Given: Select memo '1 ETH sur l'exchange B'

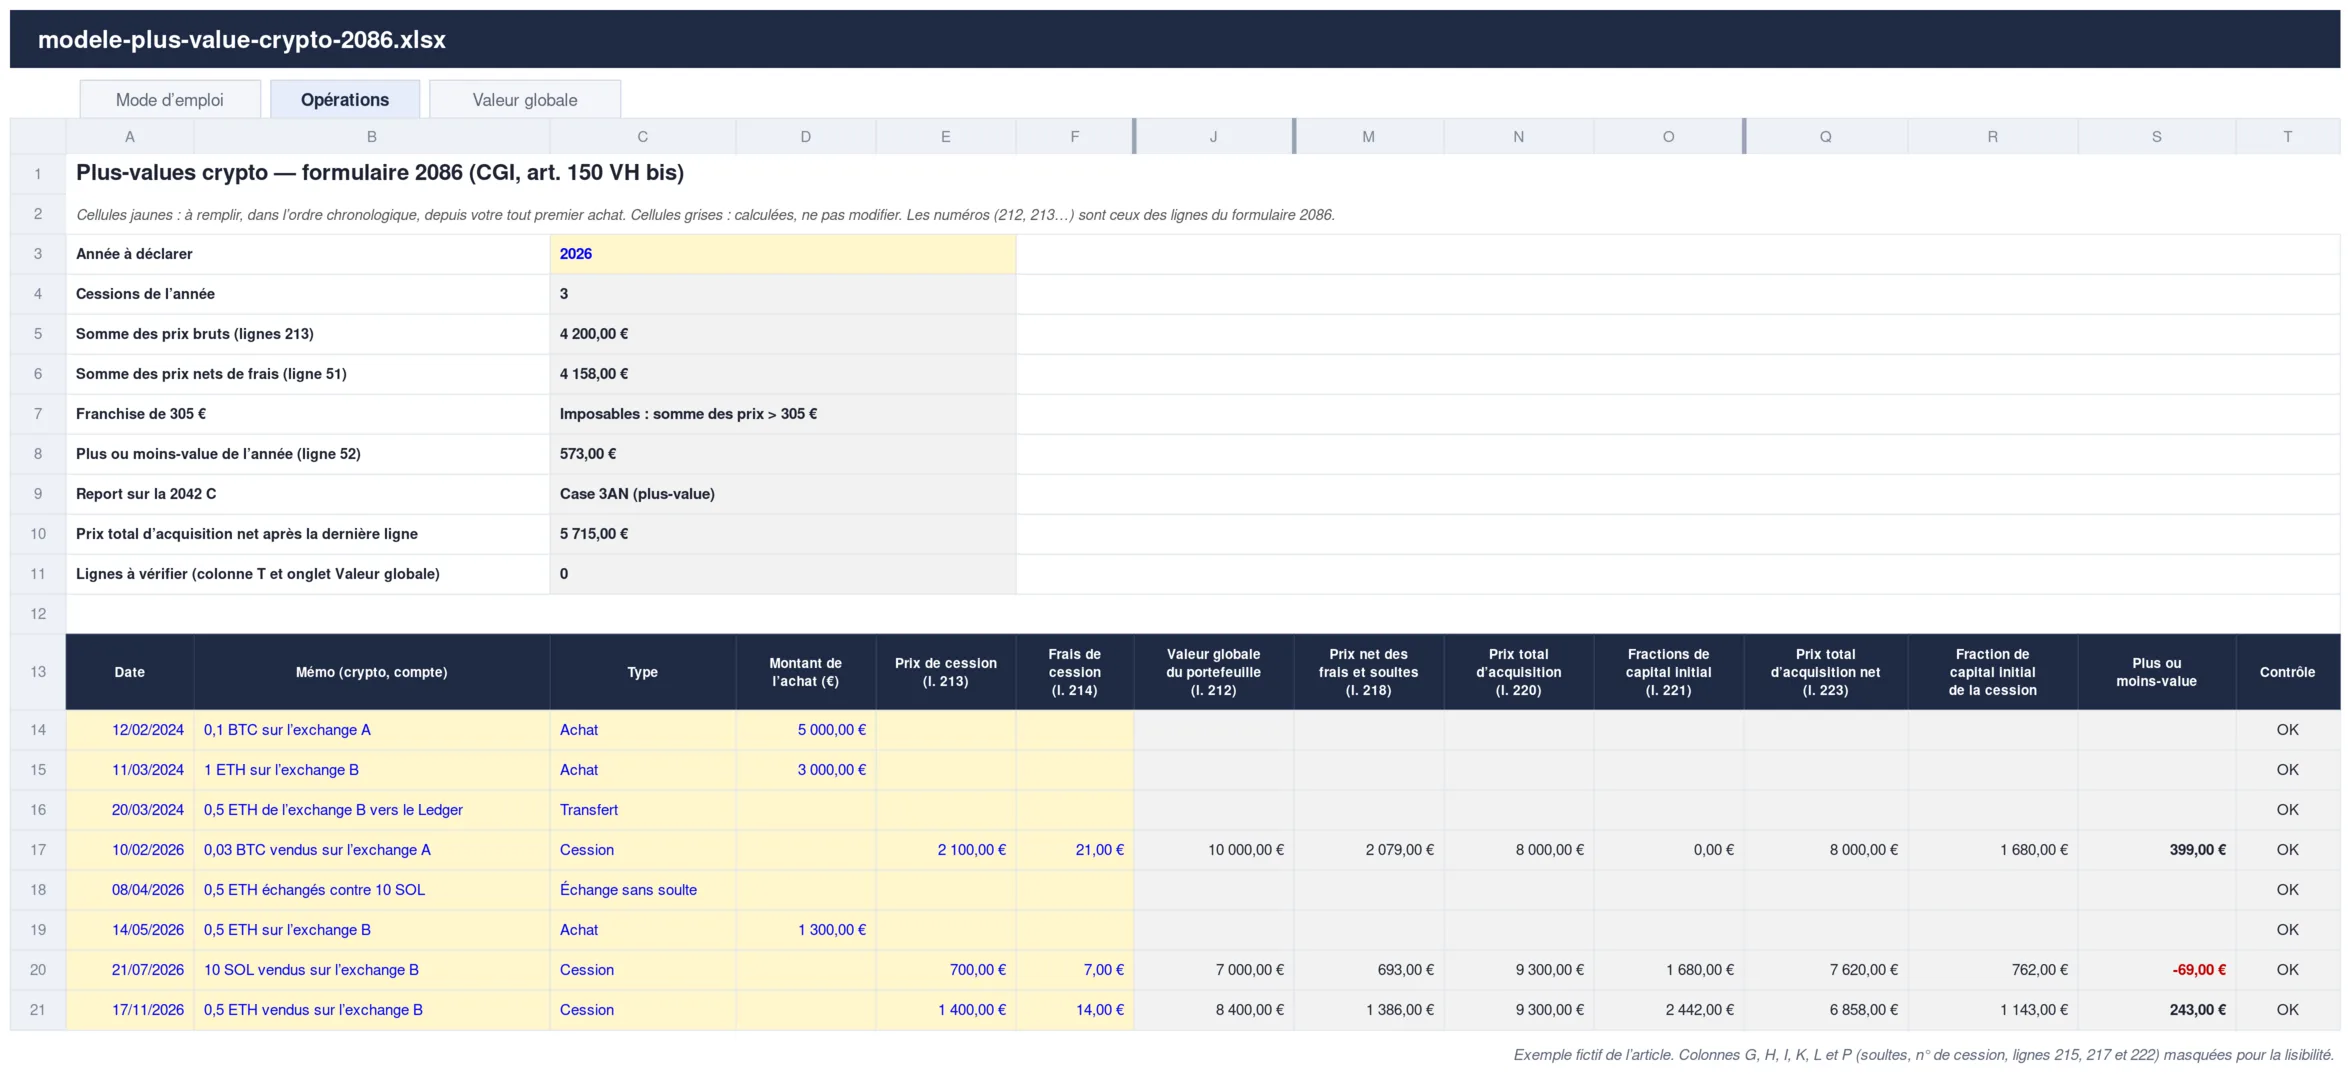Looking at the screenshot, I should [x=372, y=770].
